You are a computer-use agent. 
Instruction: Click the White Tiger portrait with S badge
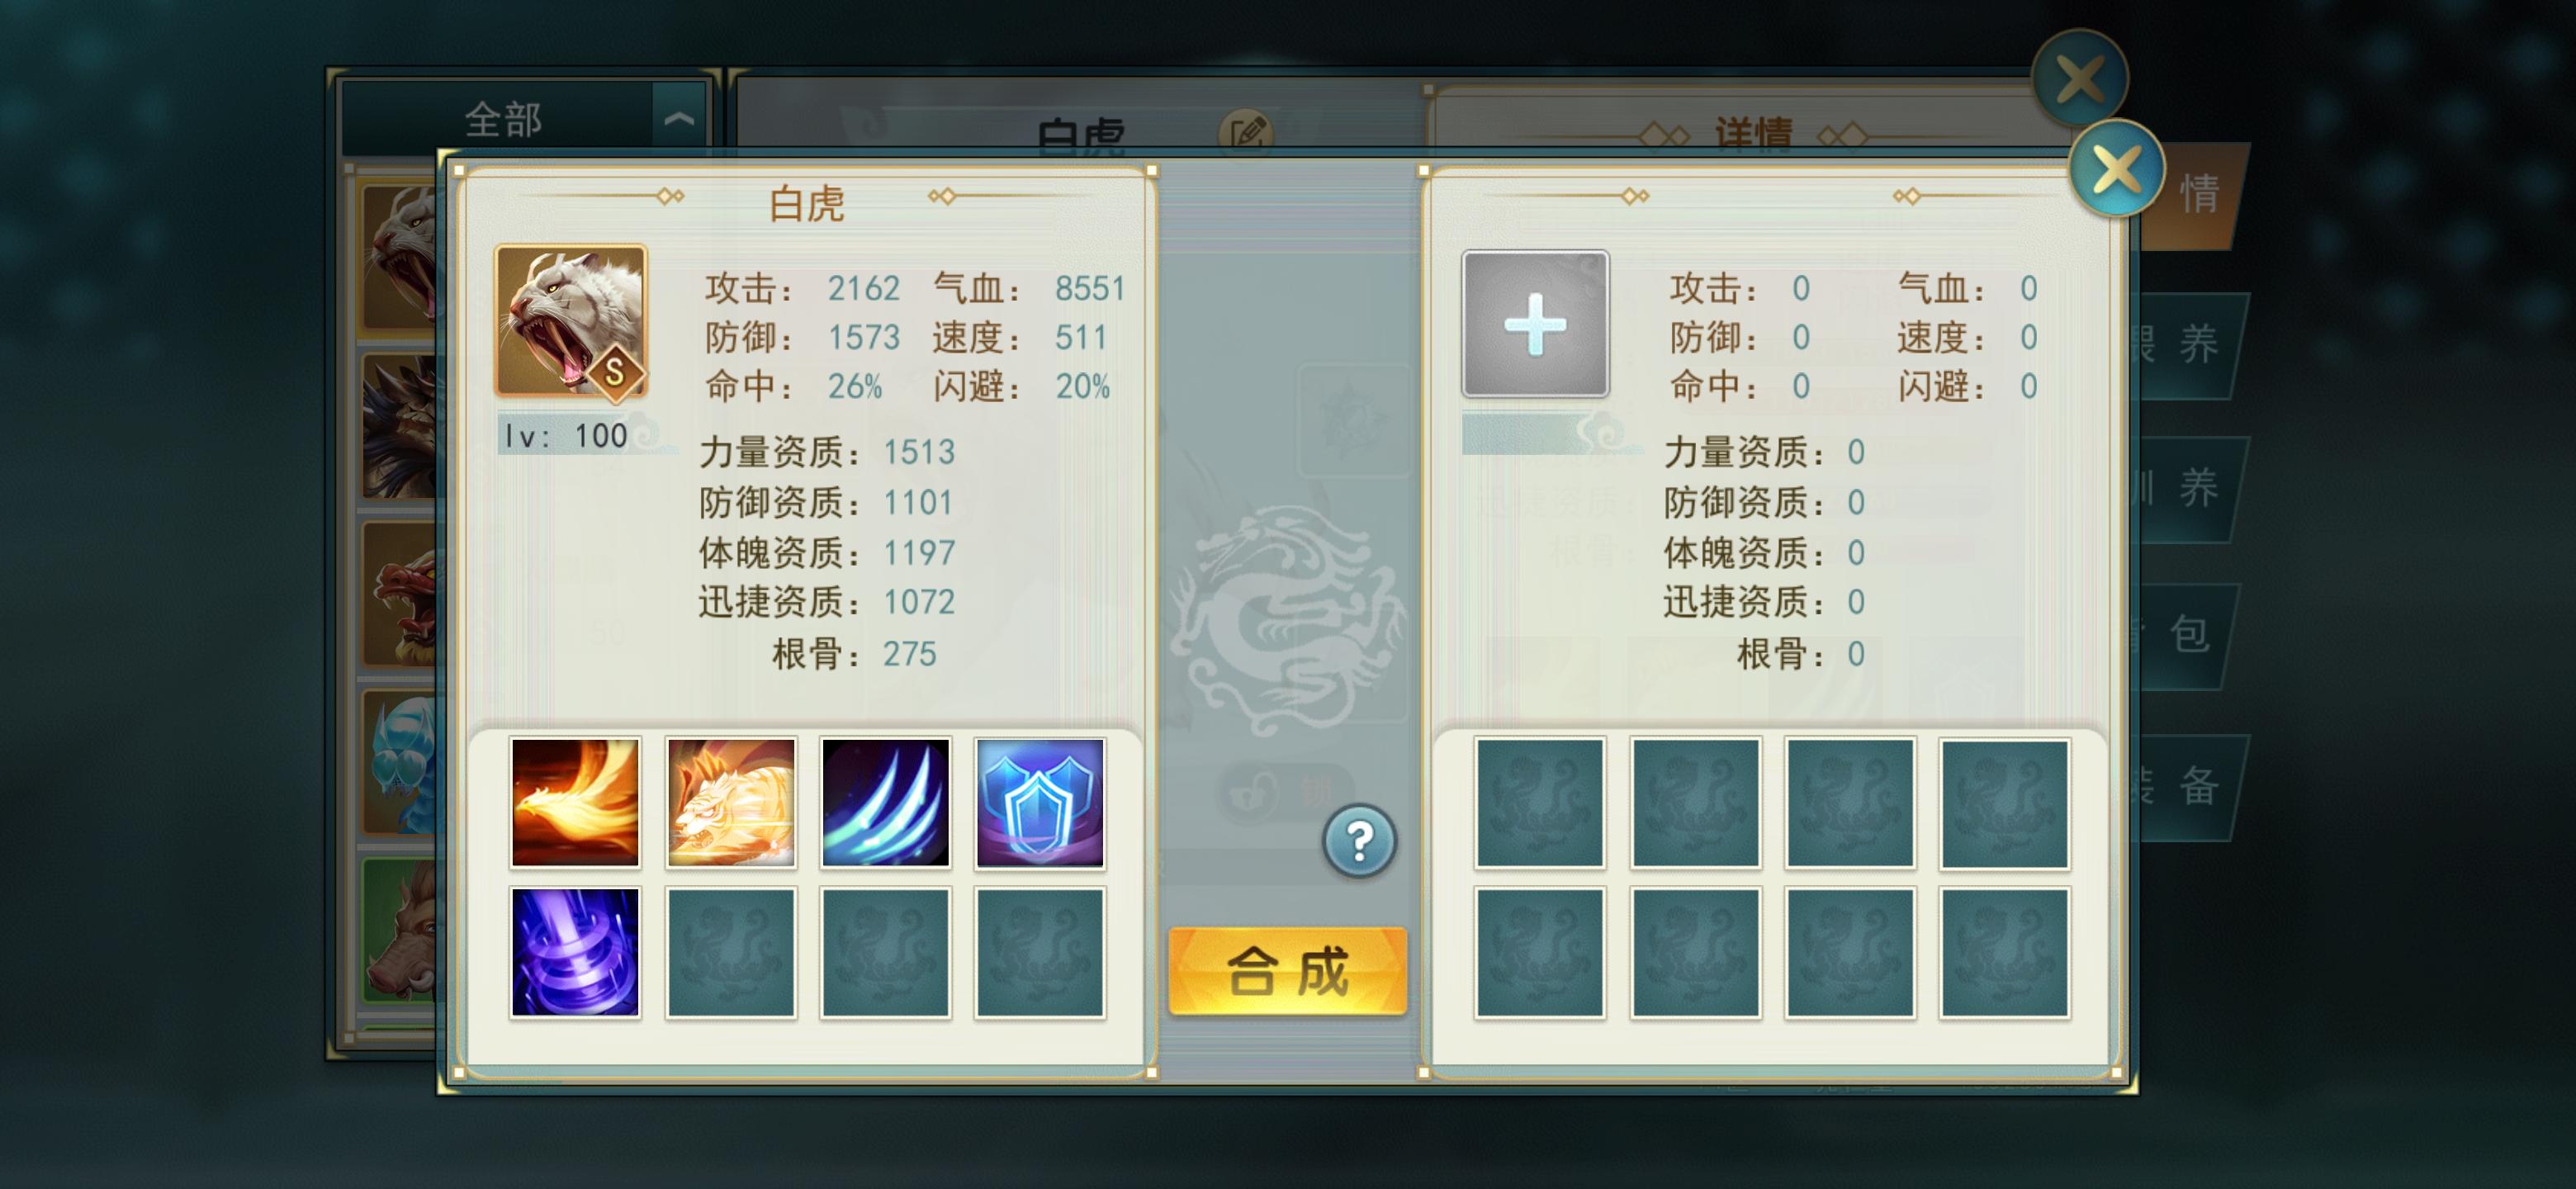[571, 322]
